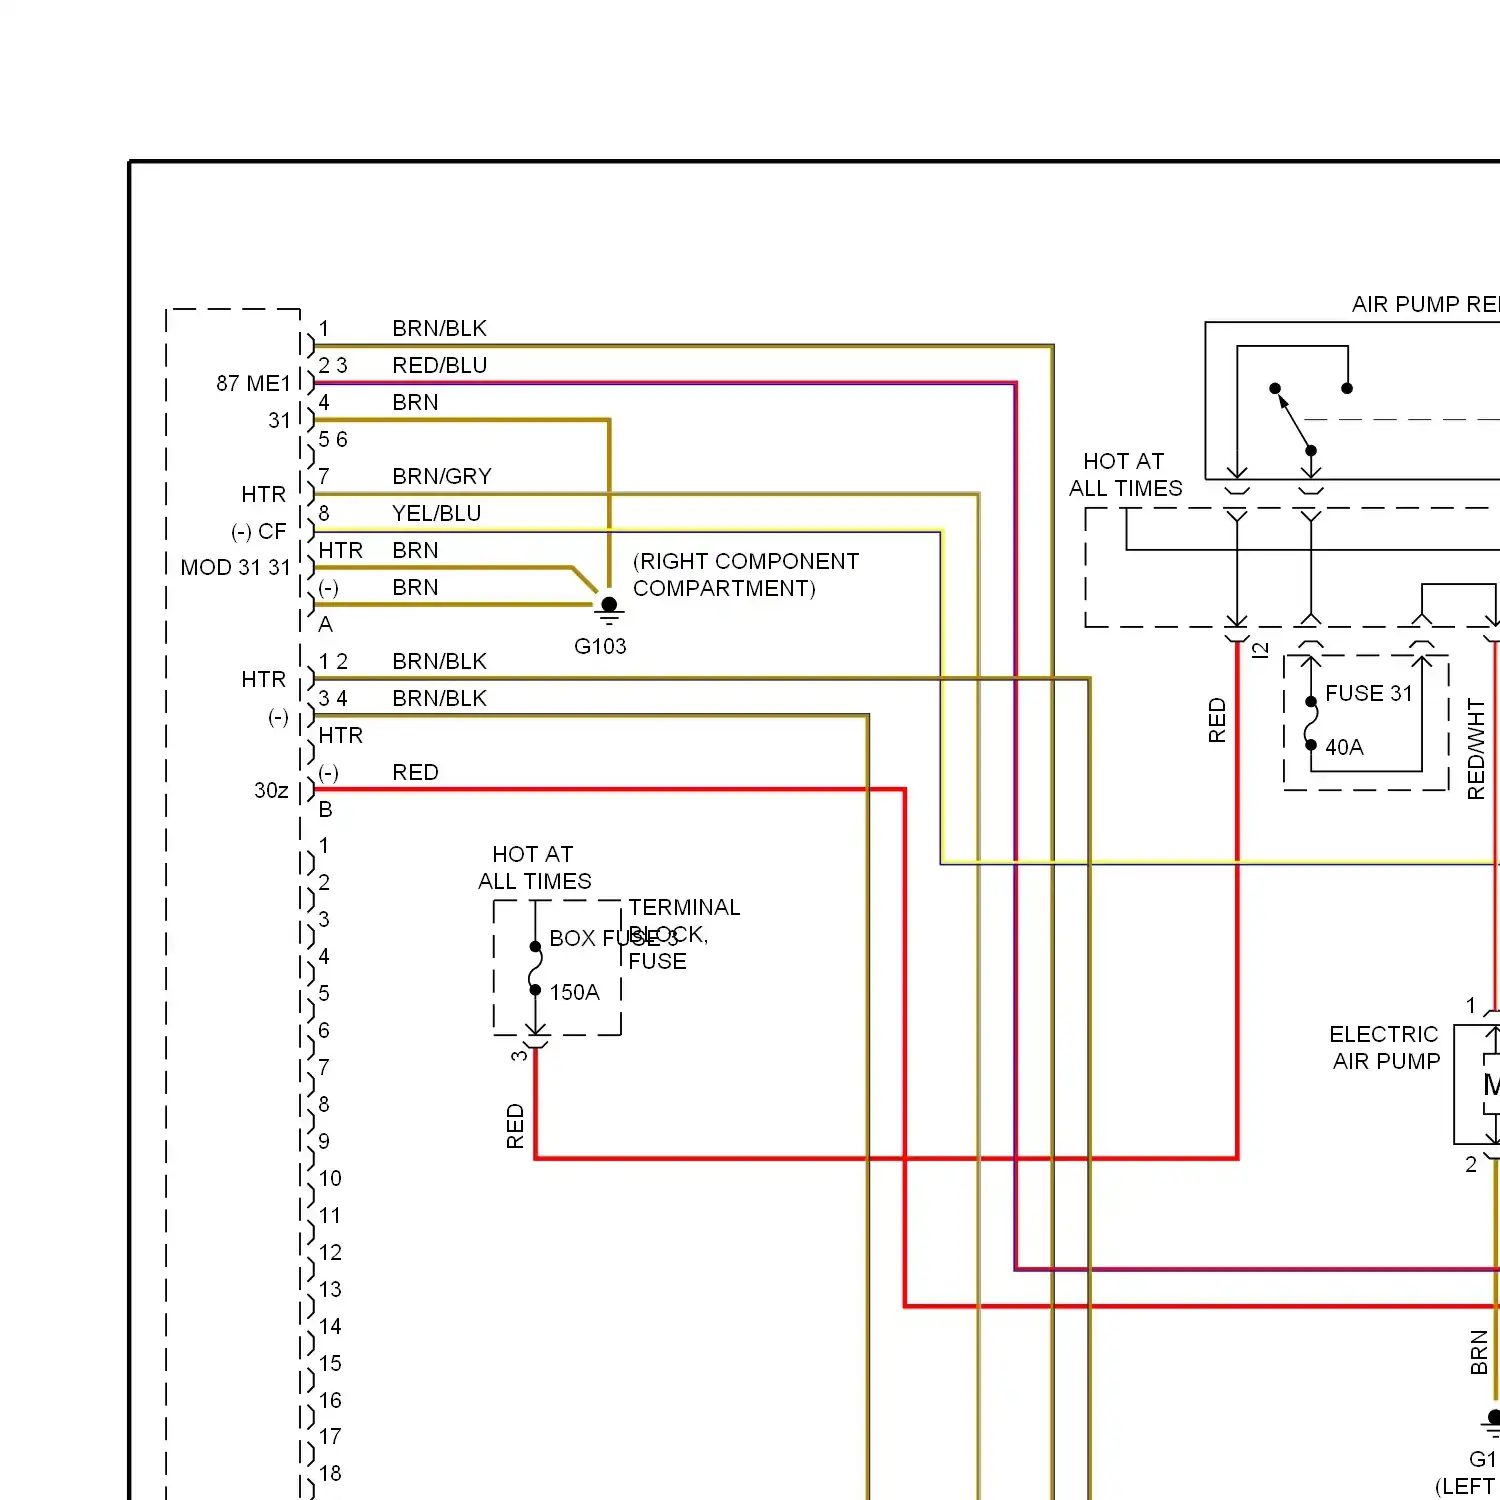
Task: Click the MOD 31 31 label
Action: tap(236, 568)
